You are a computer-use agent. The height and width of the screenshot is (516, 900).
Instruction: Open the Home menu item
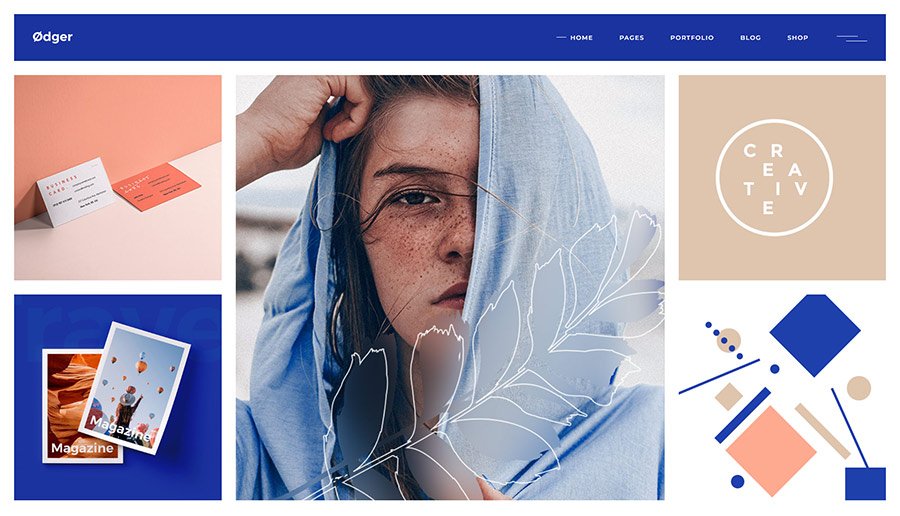click(581, 38)
